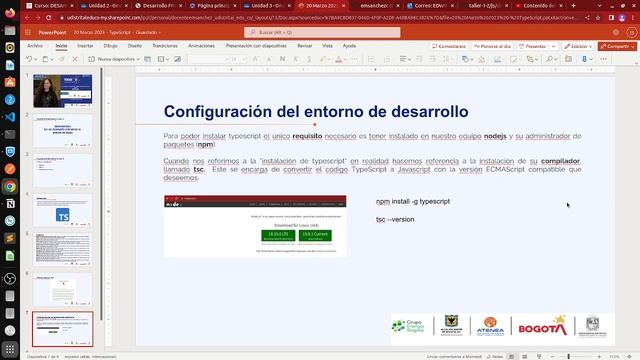Open Firefox from the dock

click(10, 13)
